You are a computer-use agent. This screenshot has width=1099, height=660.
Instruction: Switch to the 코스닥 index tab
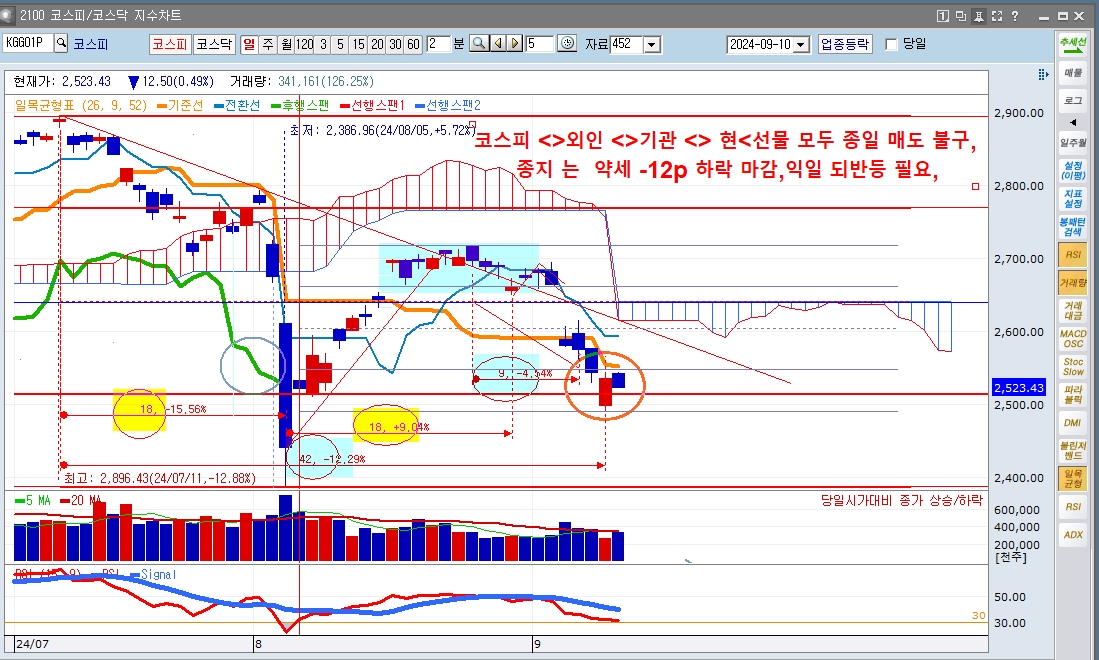213,44
